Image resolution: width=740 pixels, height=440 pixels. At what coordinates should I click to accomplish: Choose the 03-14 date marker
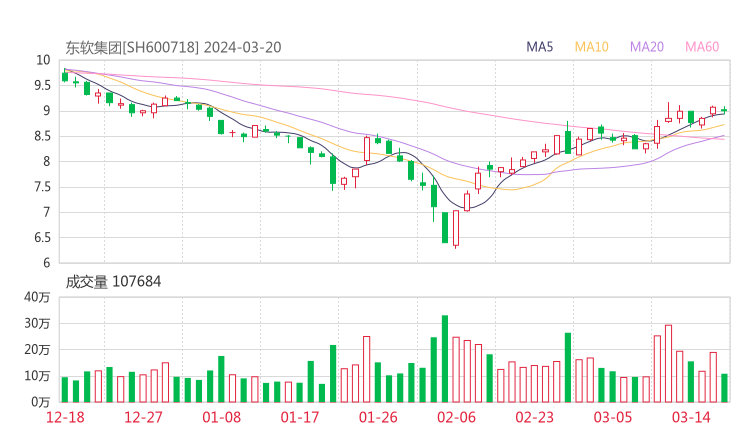(691, 417)
